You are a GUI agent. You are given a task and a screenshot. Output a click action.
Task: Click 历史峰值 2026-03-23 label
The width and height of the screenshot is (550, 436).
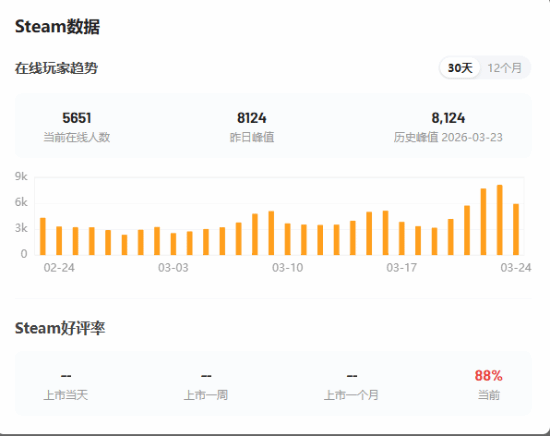448,137
